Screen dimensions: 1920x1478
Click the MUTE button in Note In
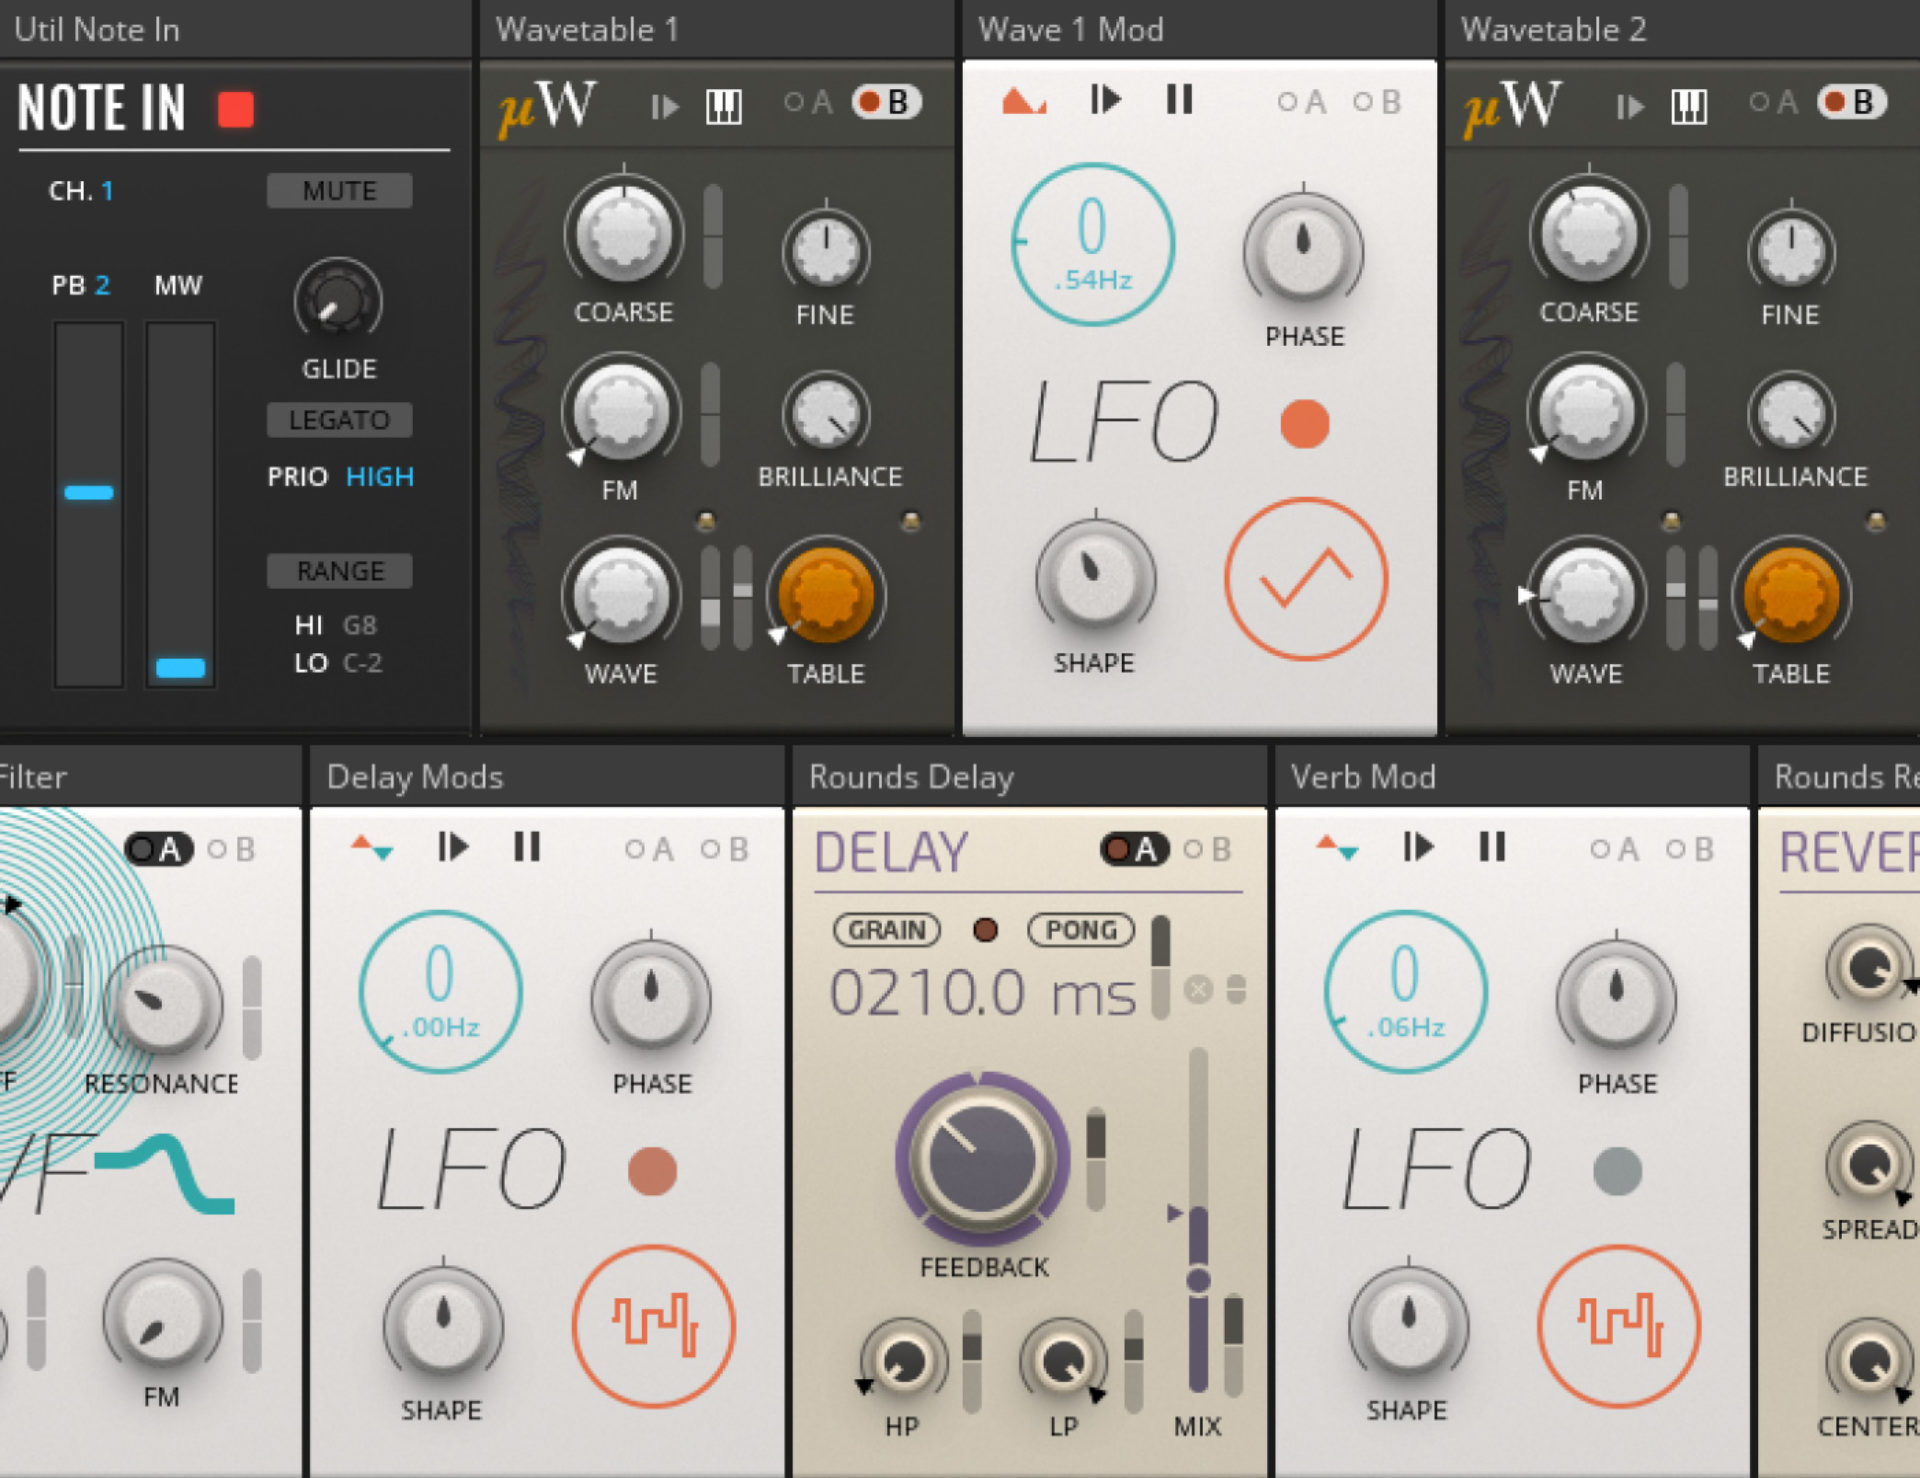click(x=339, y=190)
